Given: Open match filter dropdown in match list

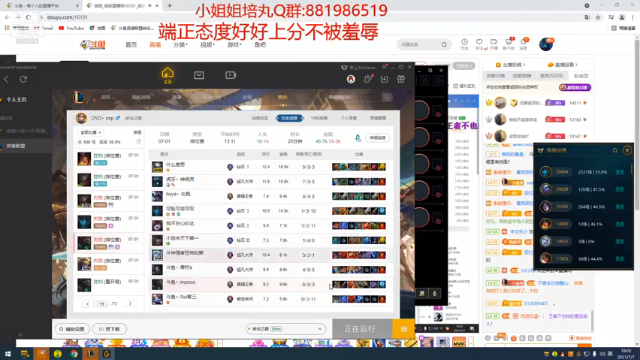Looking at the screenshot, I should pos(91,132).
